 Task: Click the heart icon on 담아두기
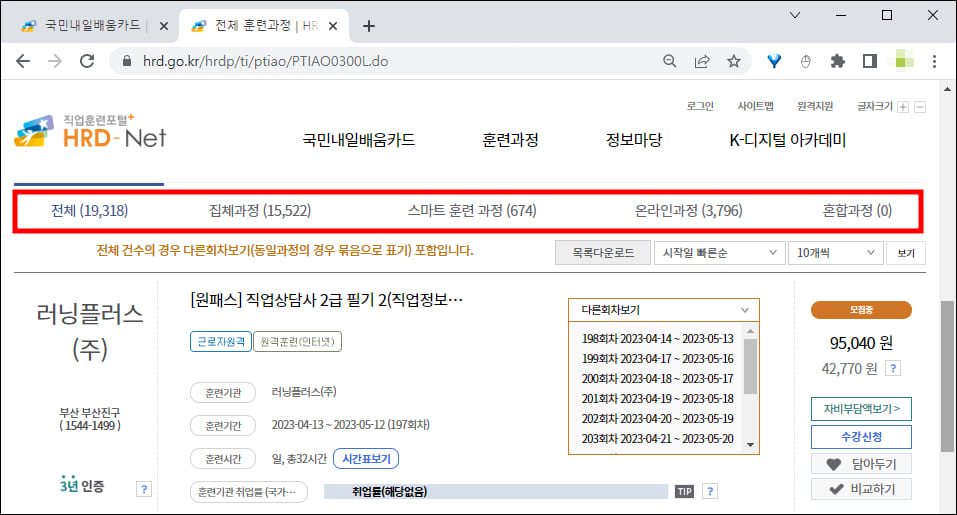[x=834, y=464]
